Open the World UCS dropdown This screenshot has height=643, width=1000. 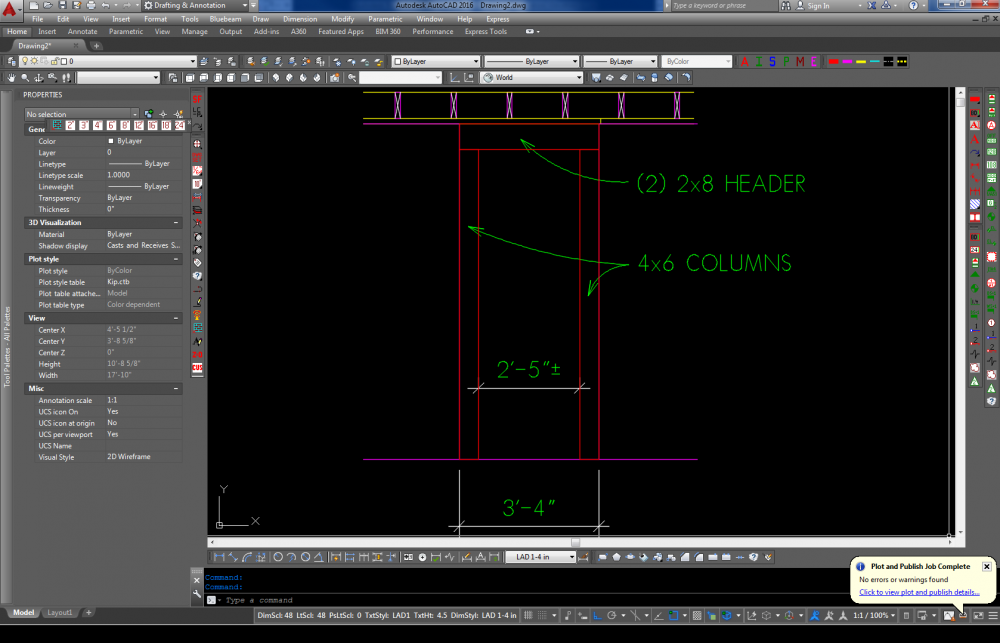point(531,77)
